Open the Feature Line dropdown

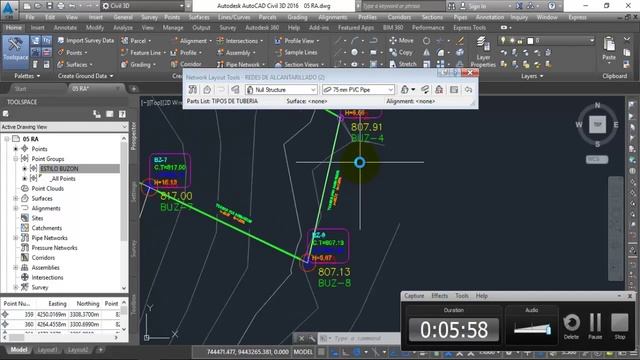coord(143,53)
